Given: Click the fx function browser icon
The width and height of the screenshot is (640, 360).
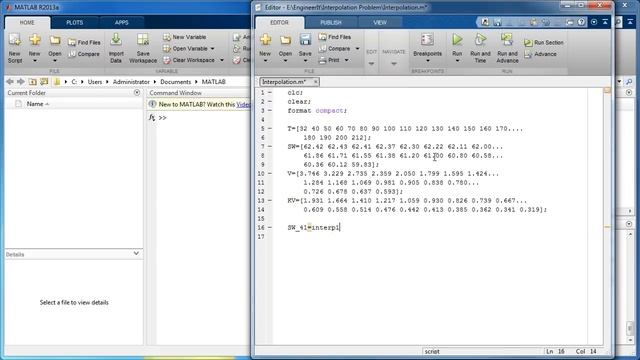Looking at the screenshot, I should (152, 118).
